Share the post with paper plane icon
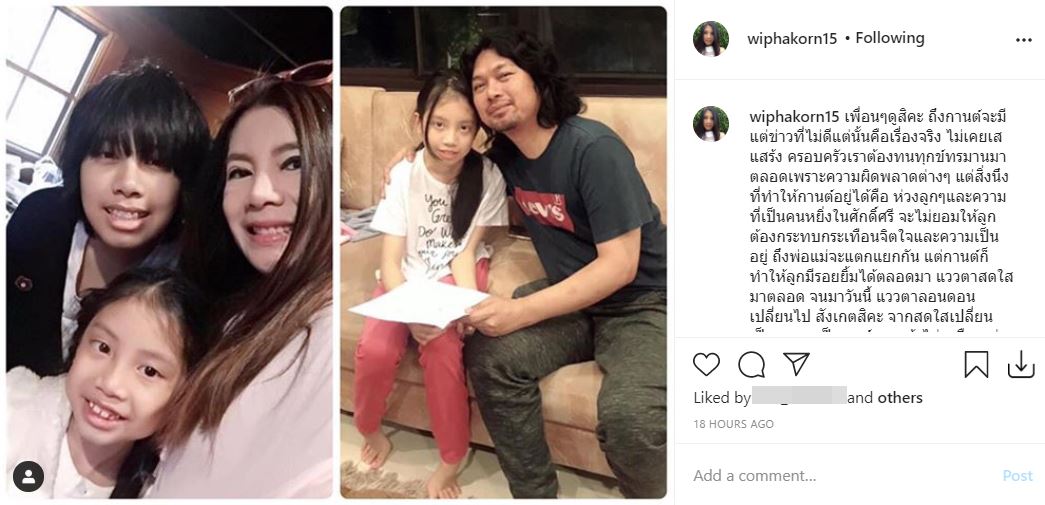Image resolution: width=1045 pixels, height=505 pixels. click(796, 364)
